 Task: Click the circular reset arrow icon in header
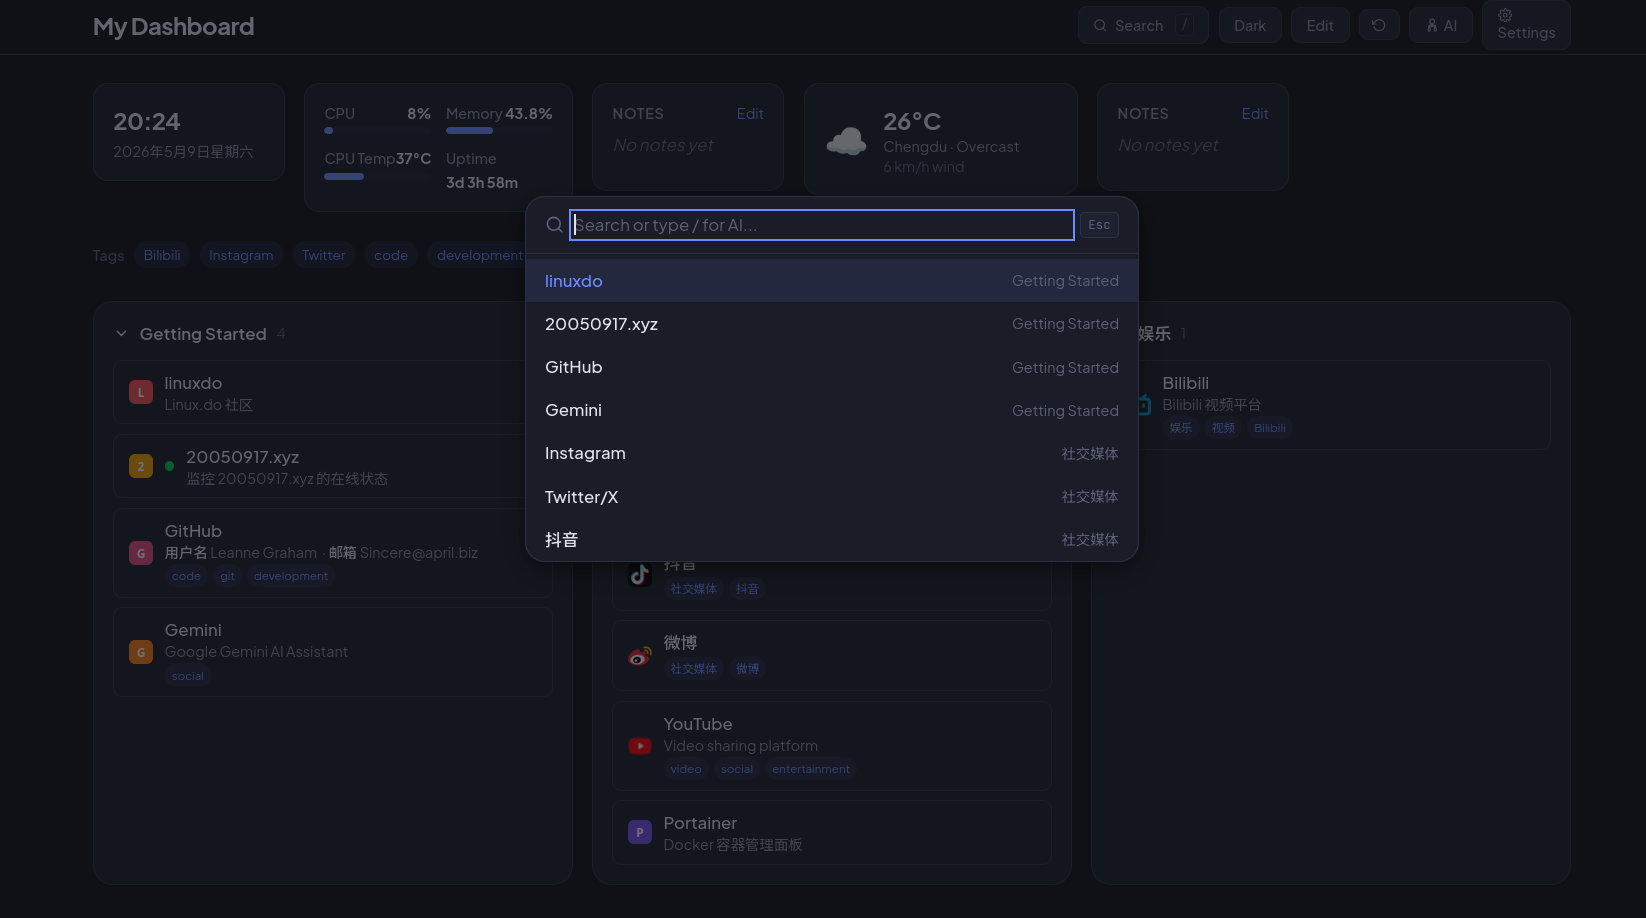pos(1379,25)
